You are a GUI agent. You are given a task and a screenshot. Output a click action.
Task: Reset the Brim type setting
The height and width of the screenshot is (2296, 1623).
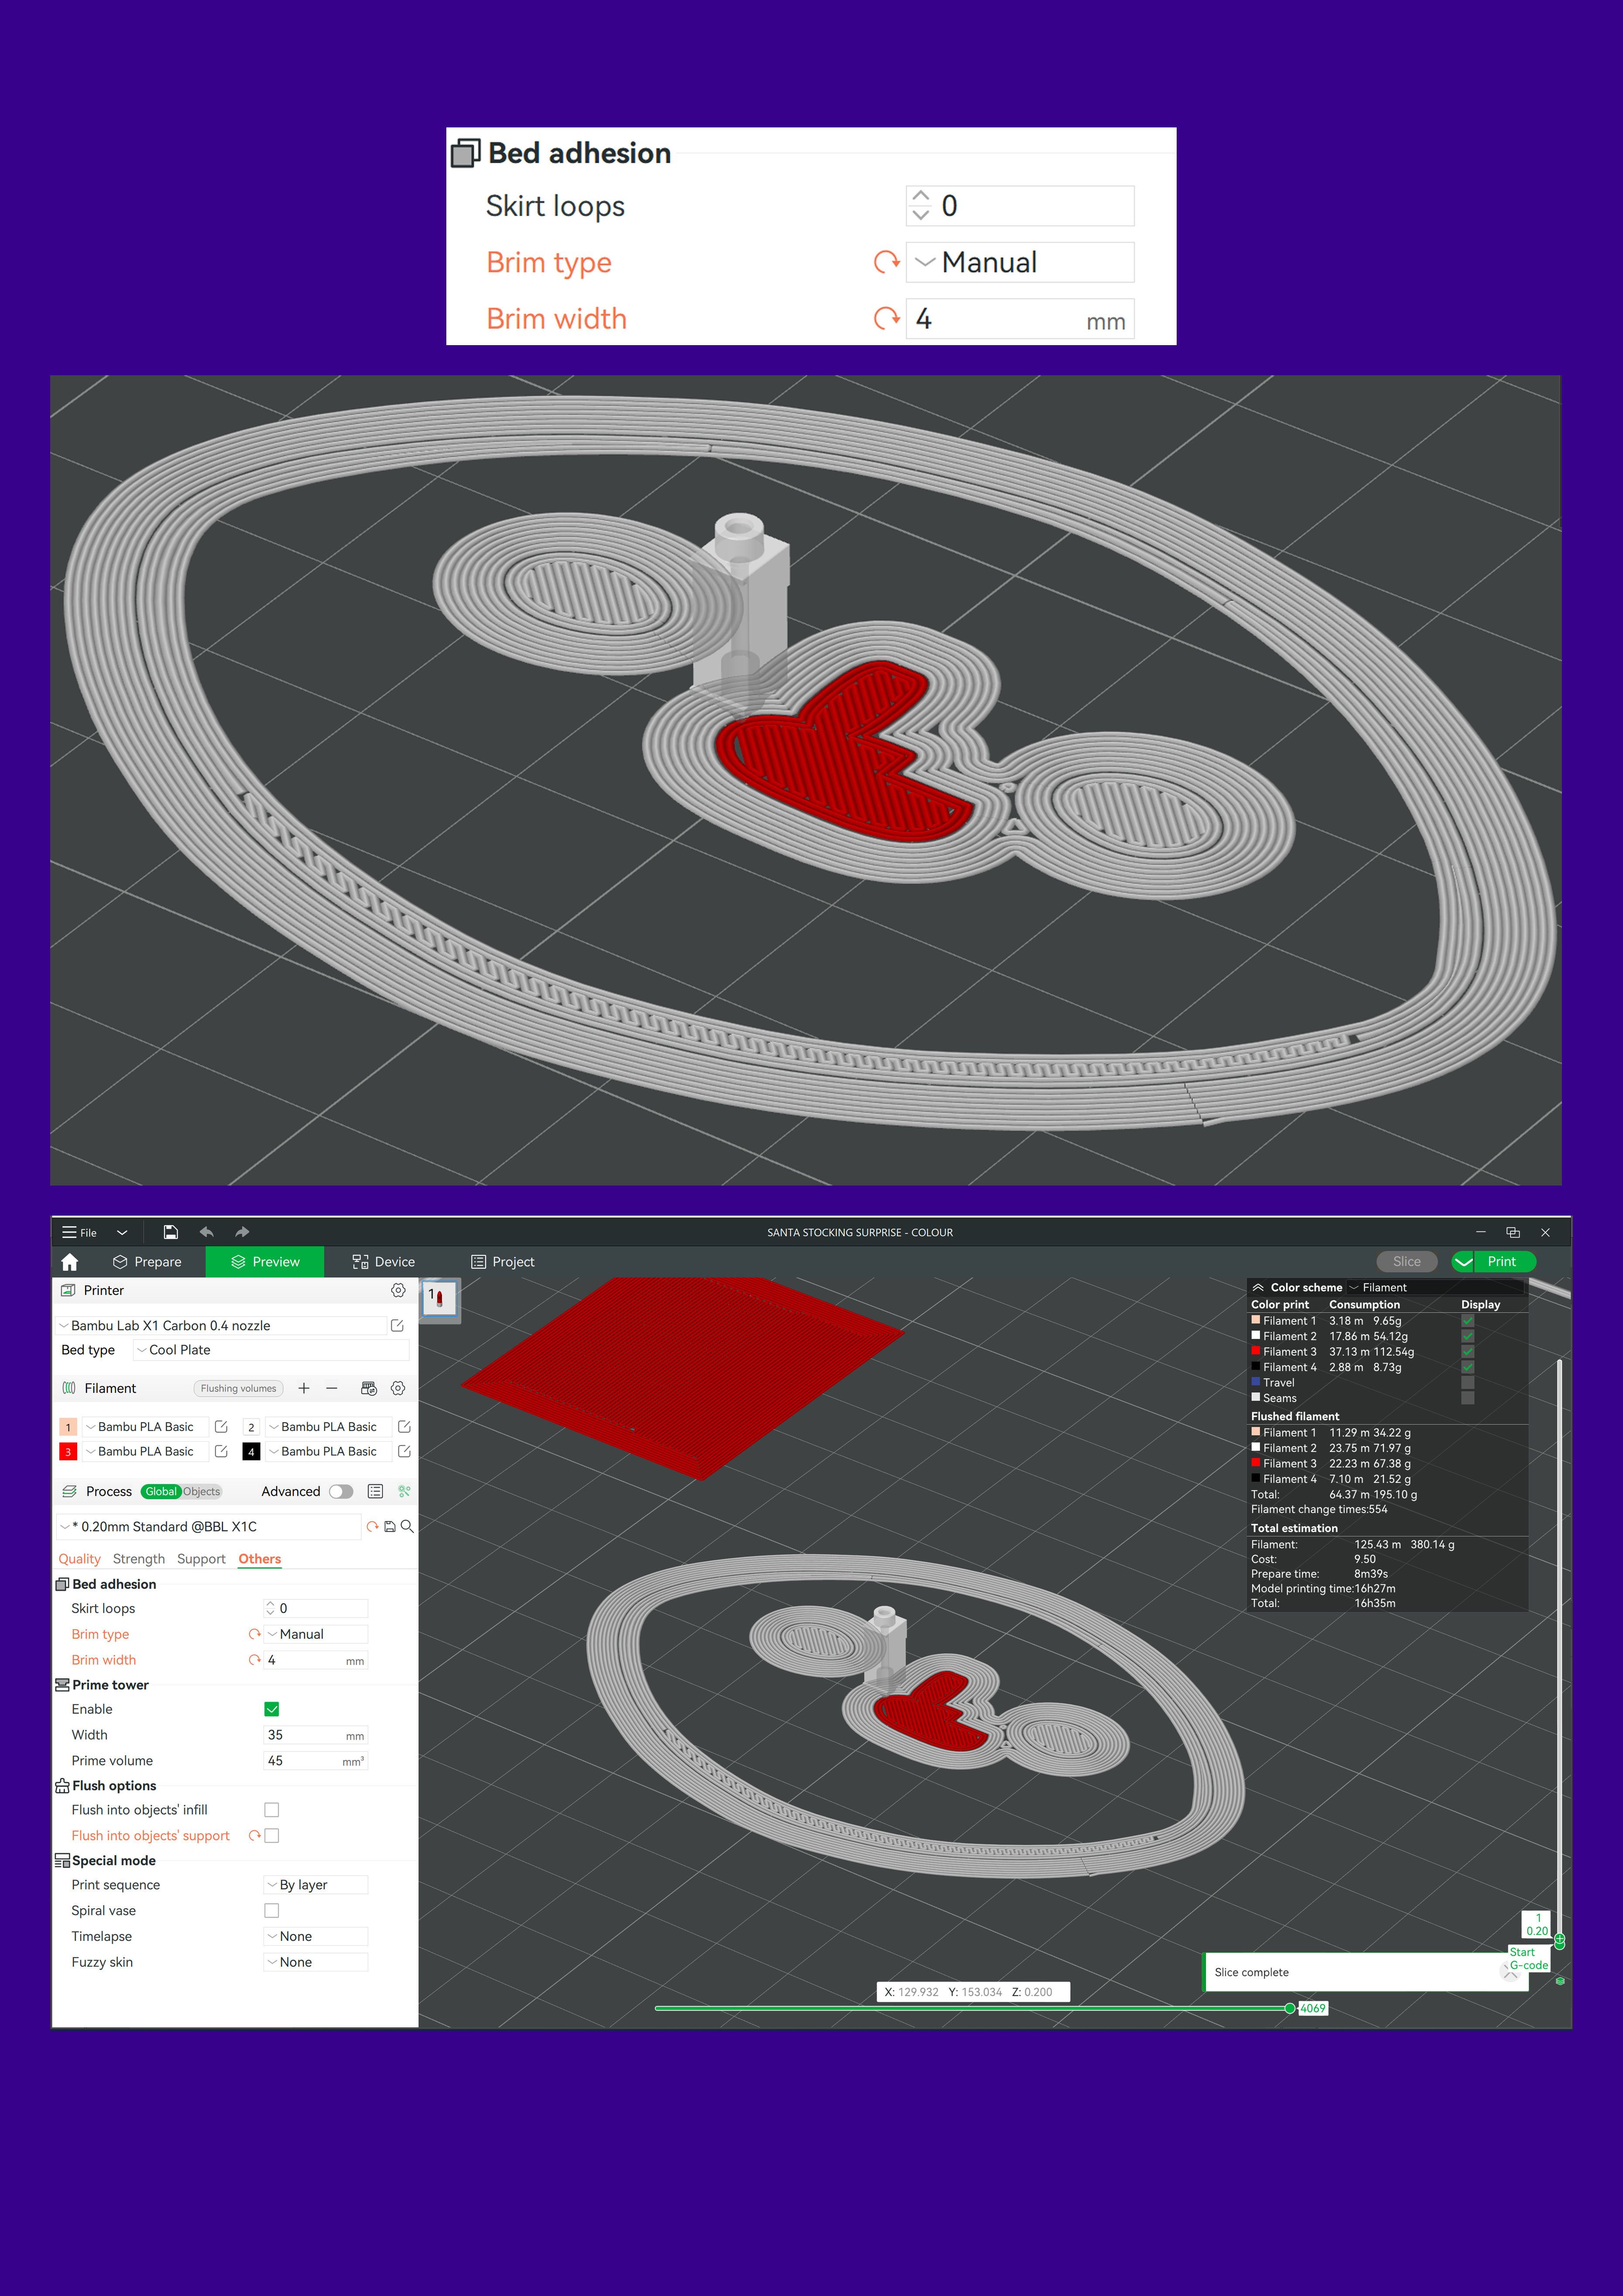(254, 1634)
